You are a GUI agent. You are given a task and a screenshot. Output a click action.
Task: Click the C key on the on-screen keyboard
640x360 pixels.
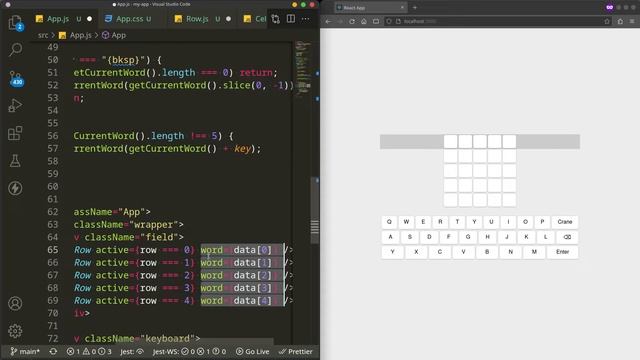440,252
